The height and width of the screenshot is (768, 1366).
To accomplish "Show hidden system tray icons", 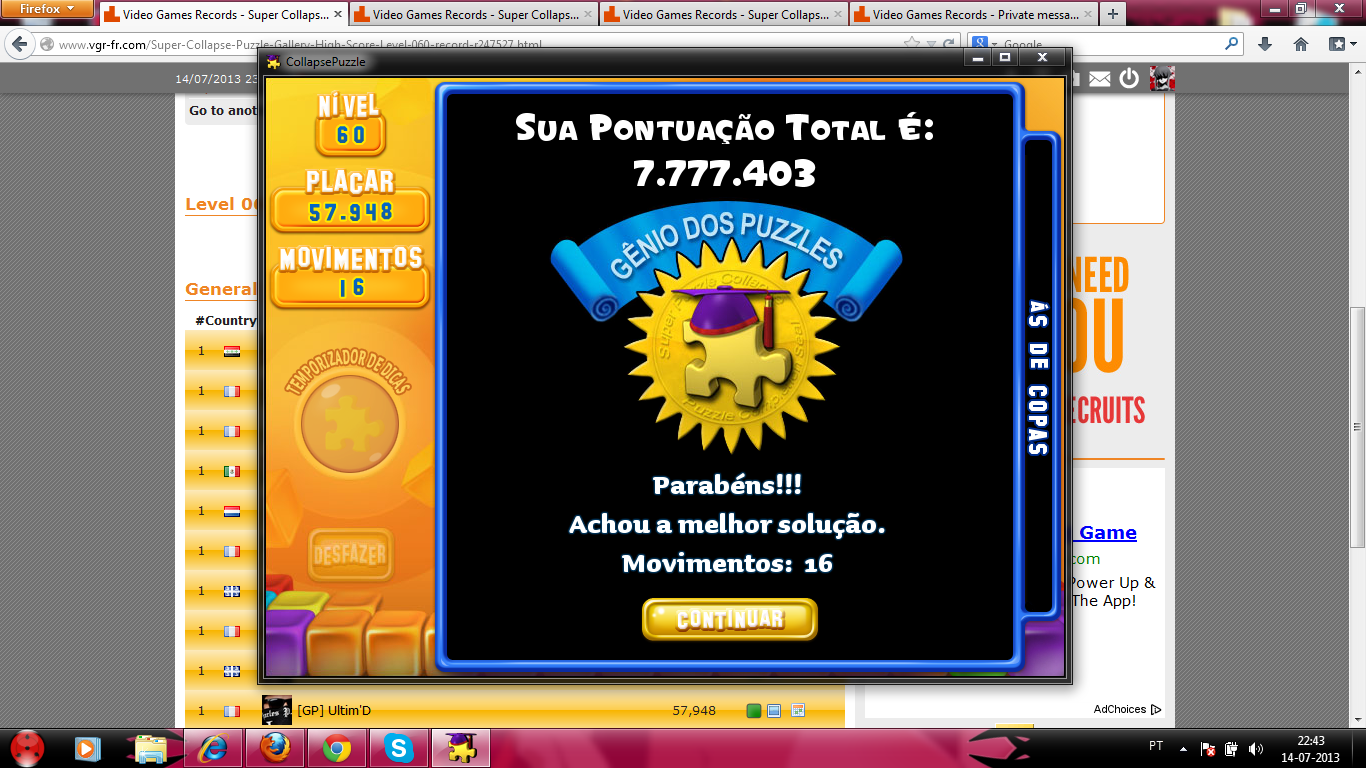I will [1184, 747].
